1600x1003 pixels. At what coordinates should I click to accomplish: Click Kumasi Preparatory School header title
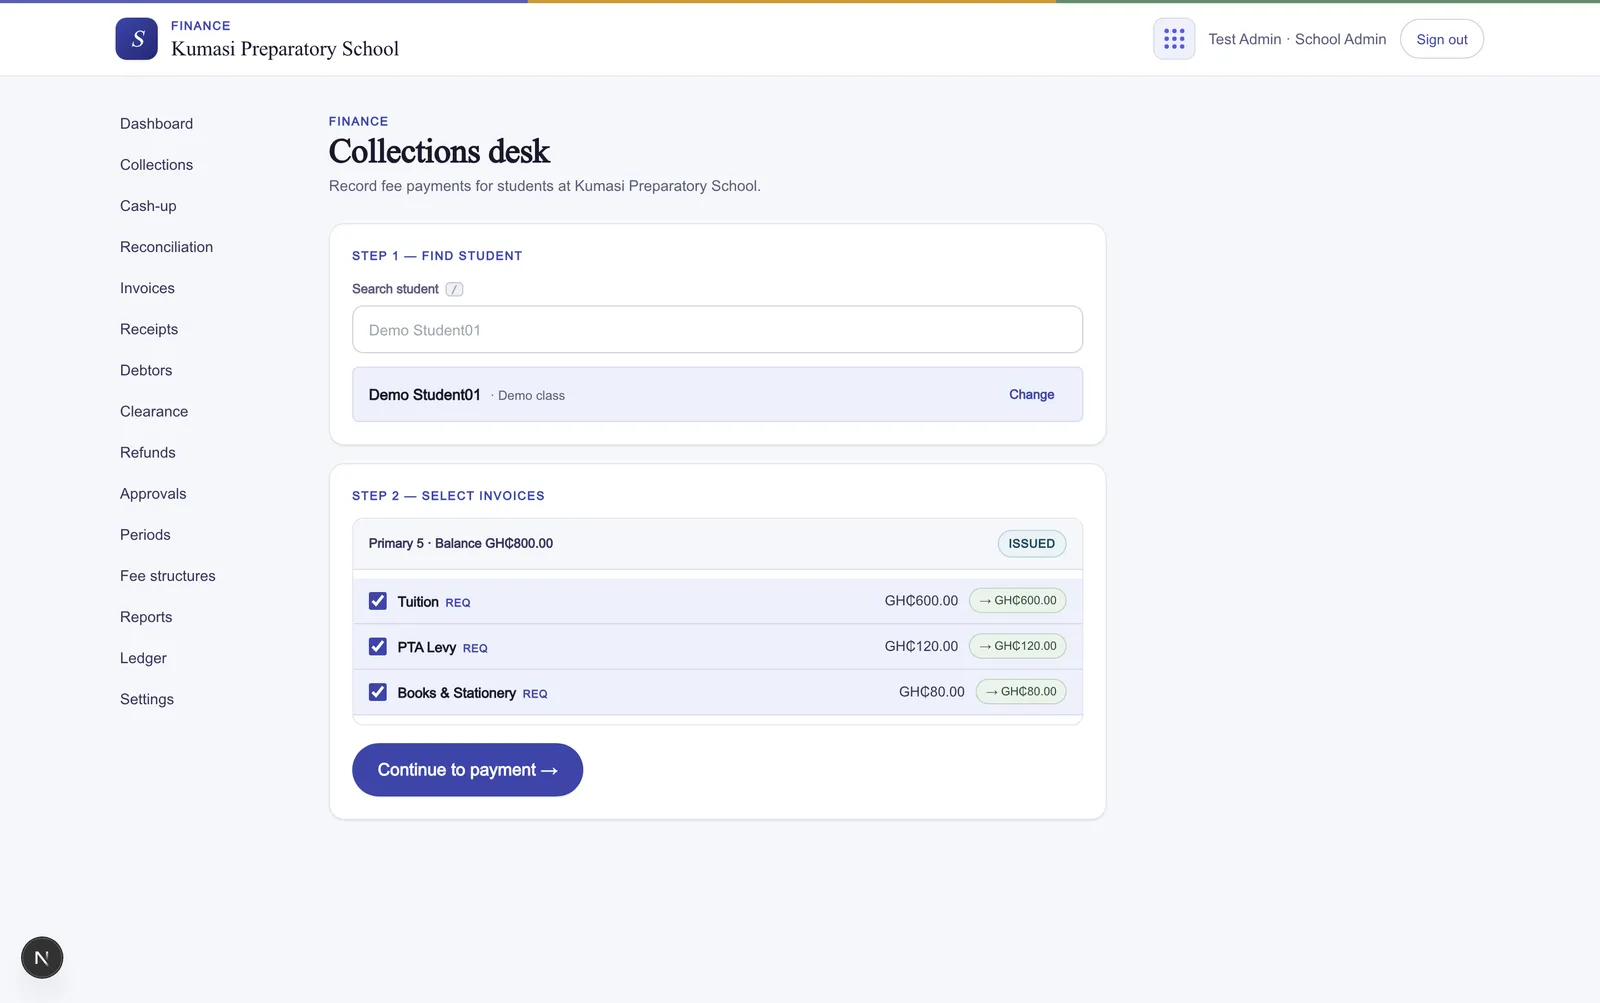[x=285, y=49]
